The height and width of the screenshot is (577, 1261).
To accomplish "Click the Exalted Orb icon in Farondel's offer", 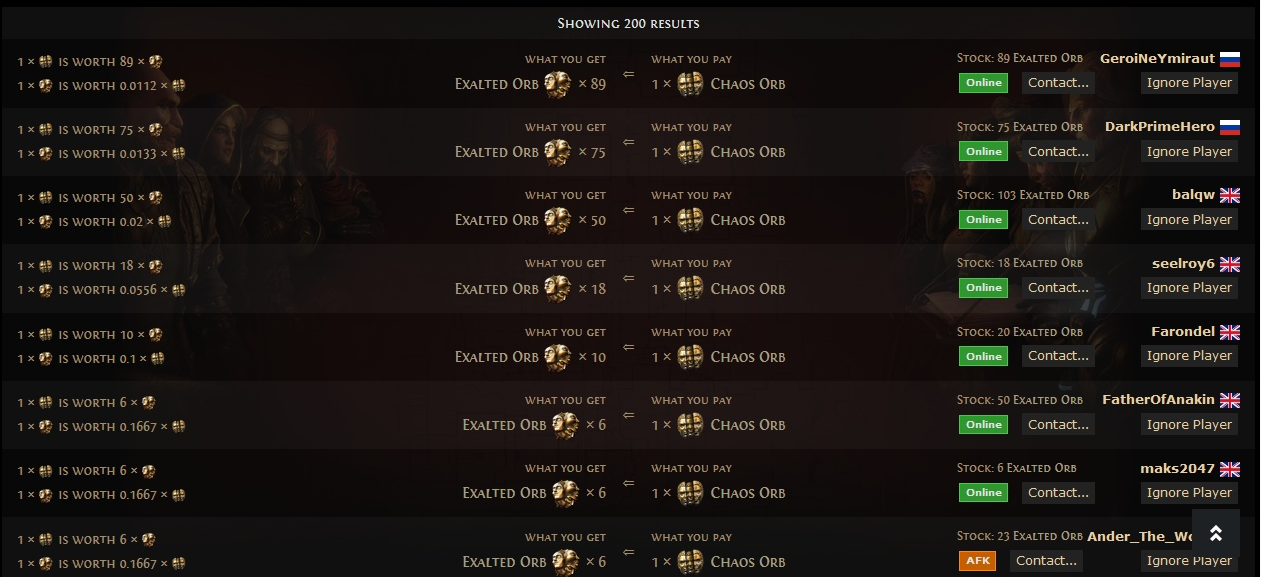I will point(557,357).
